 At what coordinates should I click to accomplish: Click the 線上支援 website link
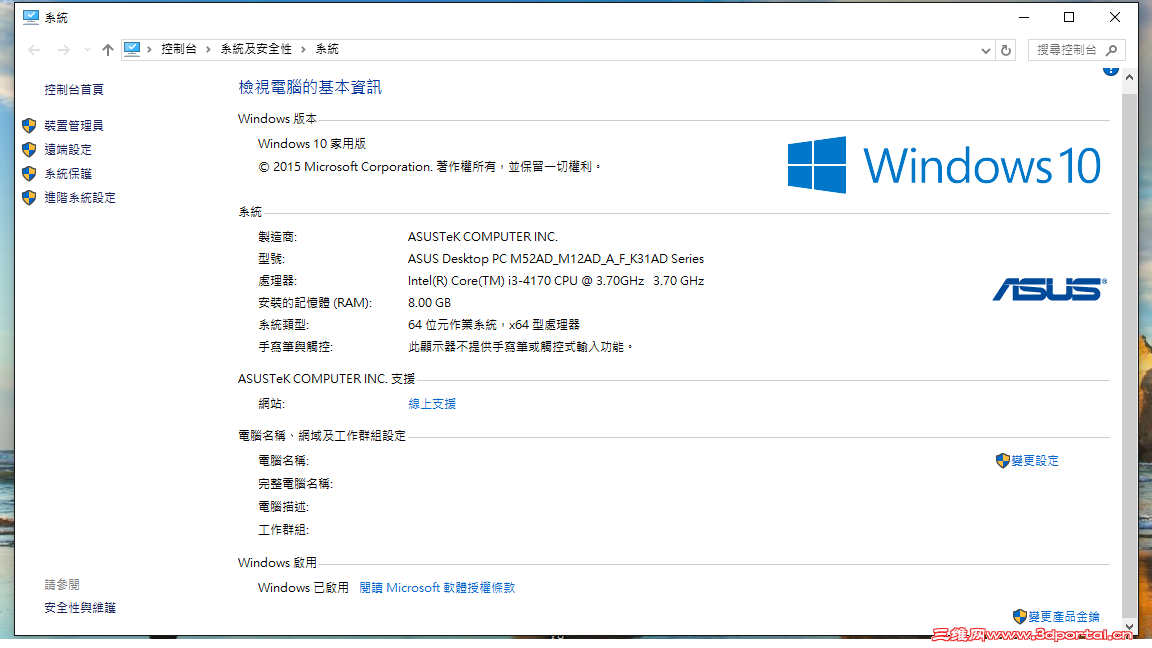click(432, 404)
